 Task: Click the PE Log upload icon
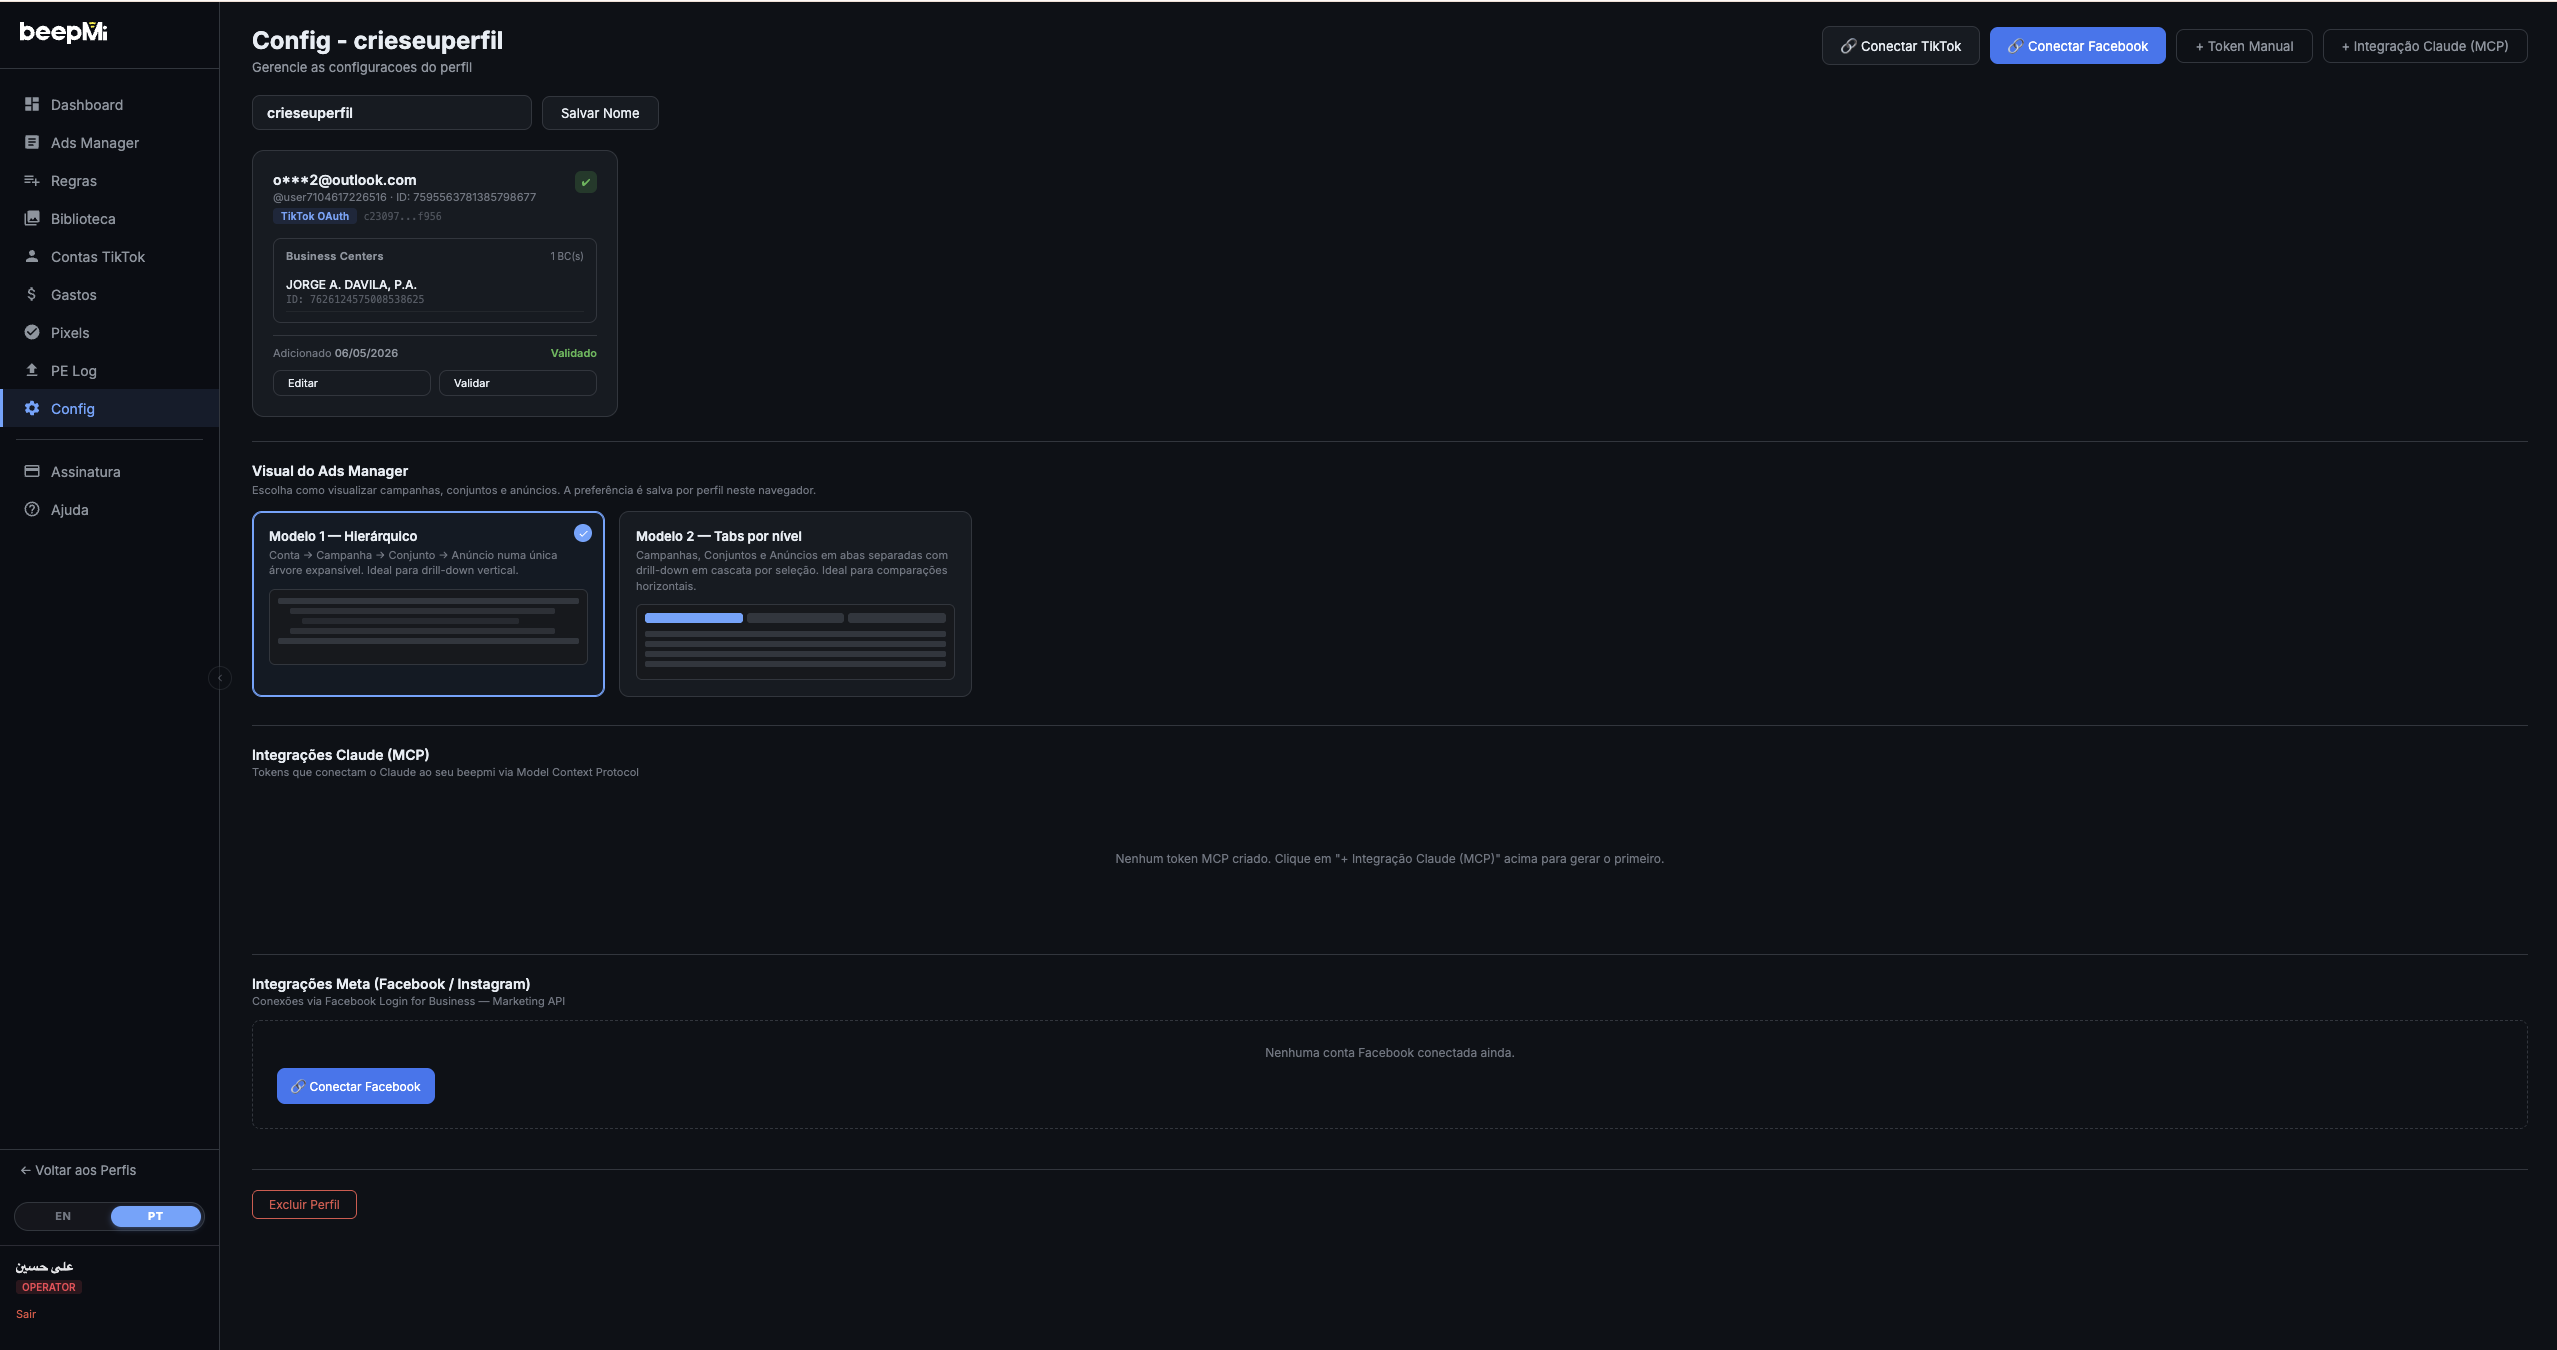(32, 370)
